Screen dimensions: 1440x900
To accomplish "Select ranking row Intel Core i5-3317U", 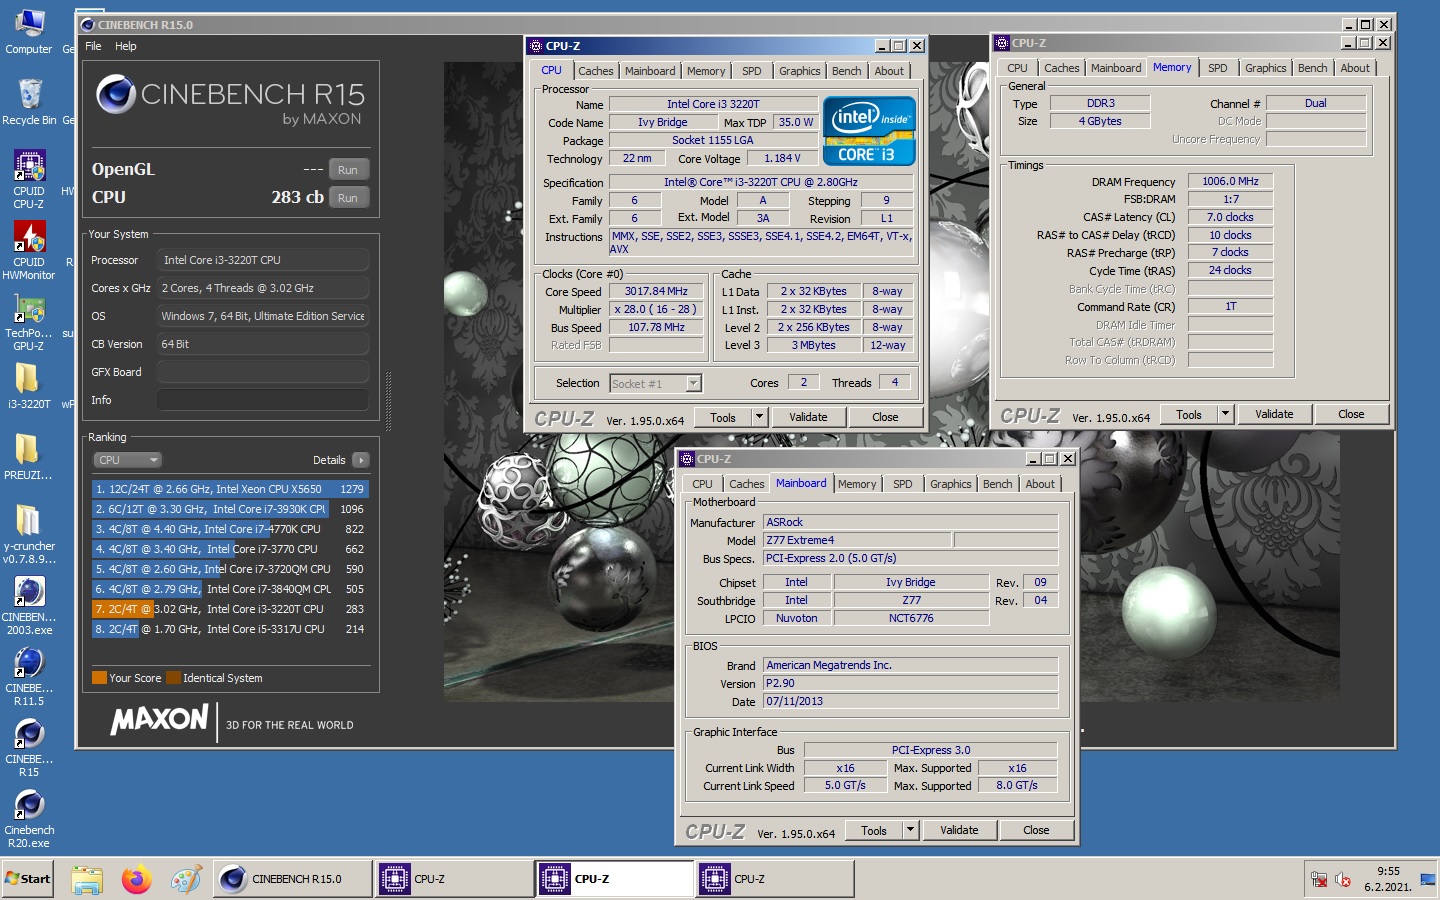I will point(231,629).
